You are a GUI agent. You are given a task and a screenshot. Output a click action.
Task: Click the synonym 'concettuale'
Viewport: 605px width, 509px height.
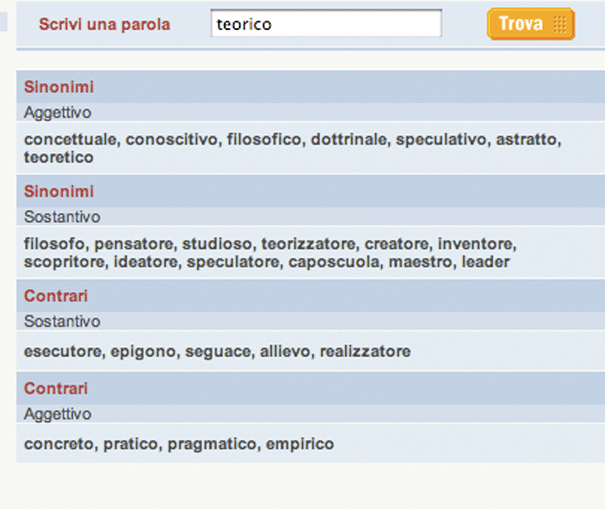(70, 139)
